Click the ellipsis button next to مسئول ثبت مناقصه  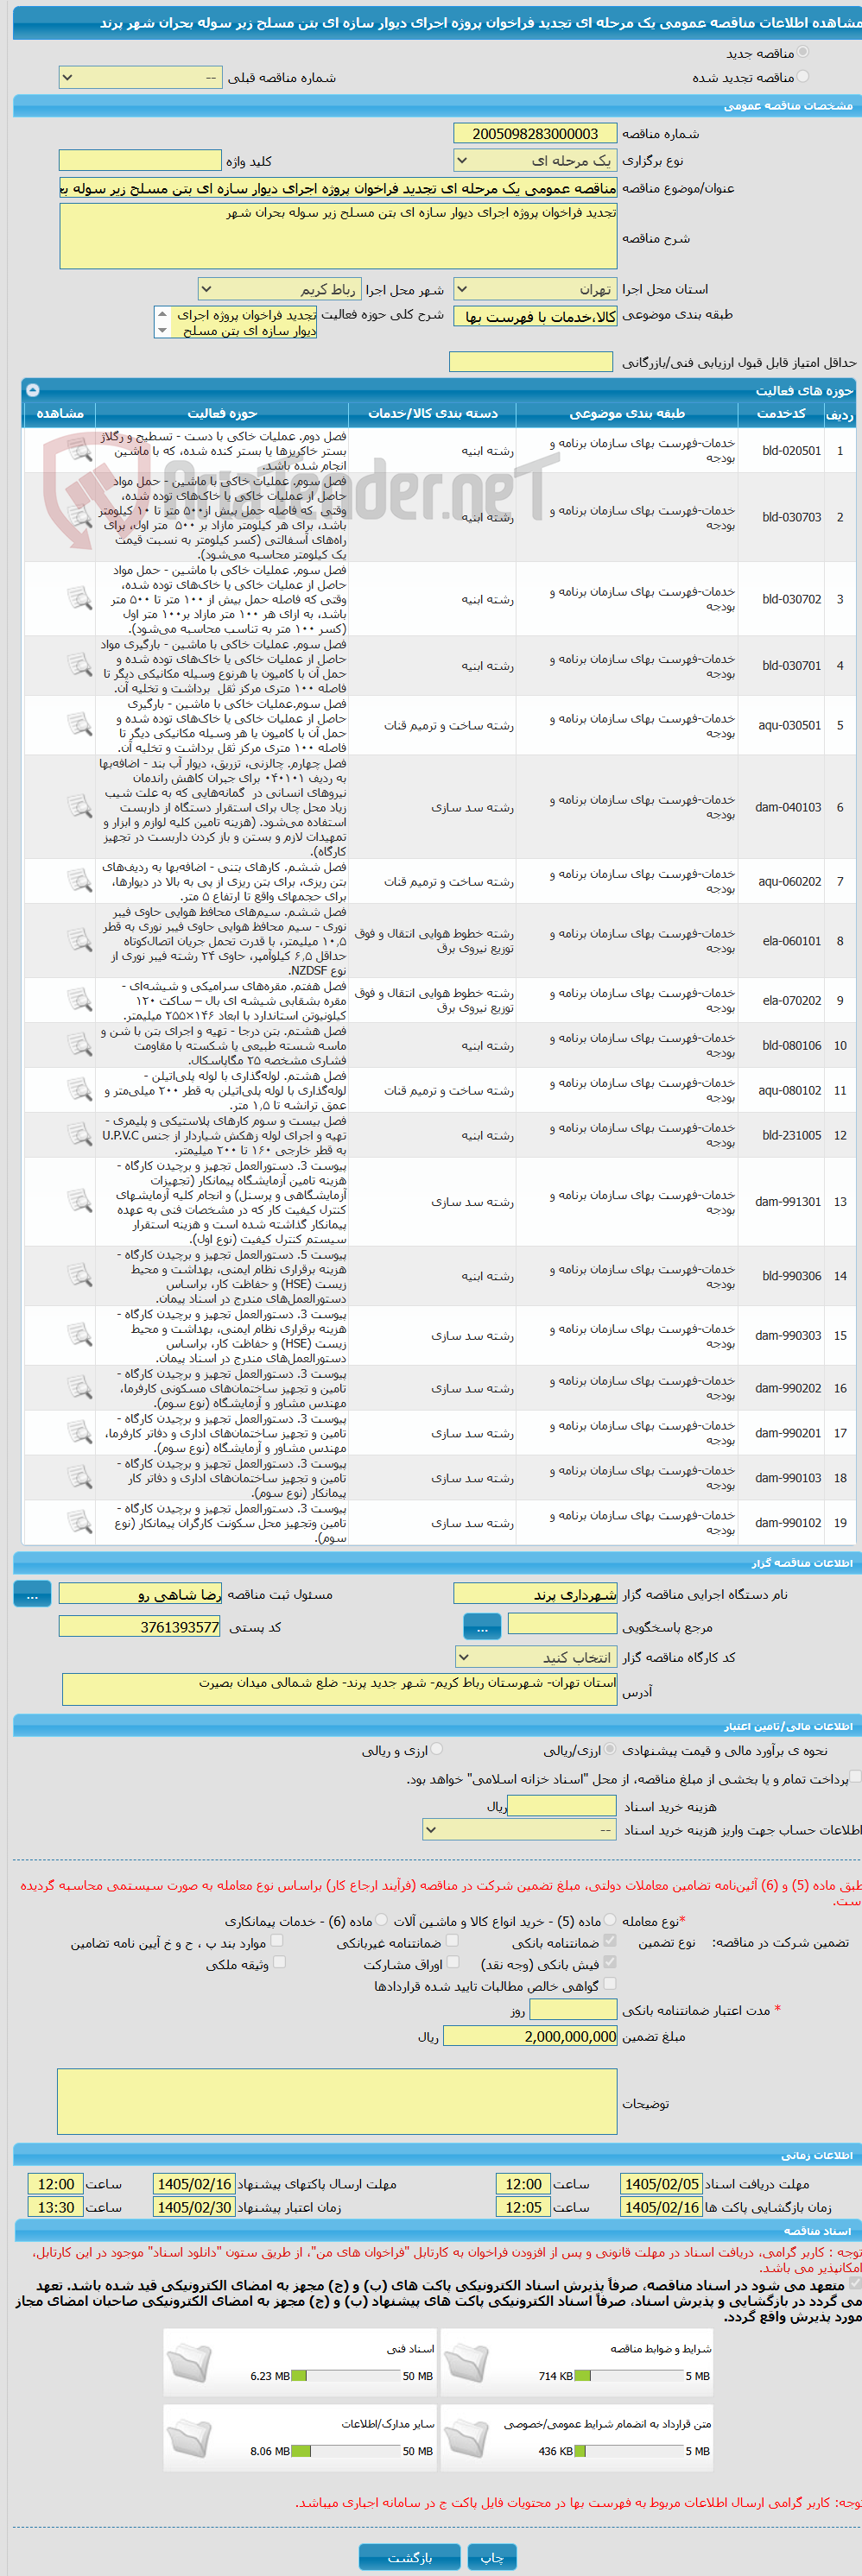[x=32, y=1595]
